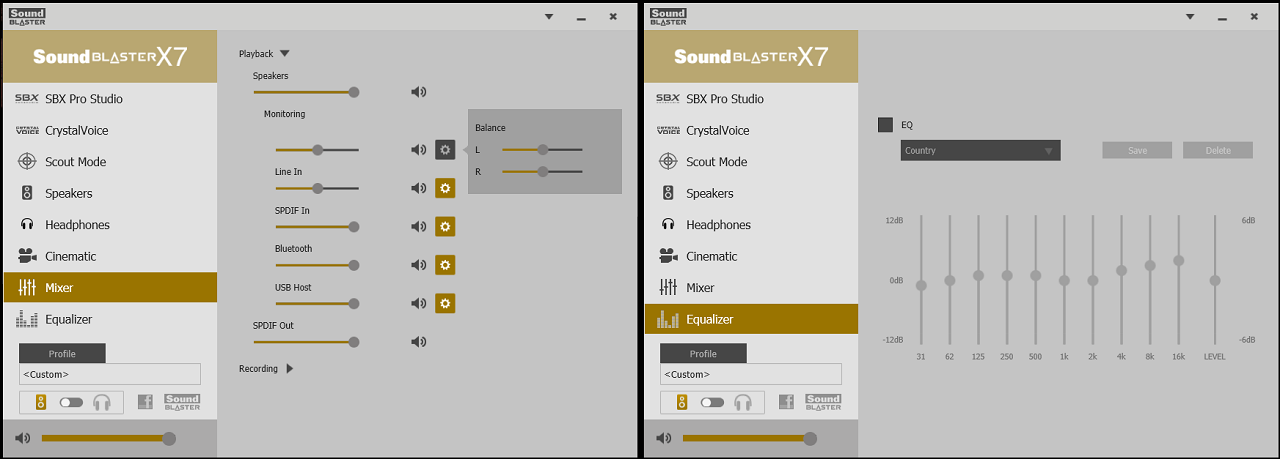
Task: Open Cinematic page in Equalizer window
Action: [751, 256]
